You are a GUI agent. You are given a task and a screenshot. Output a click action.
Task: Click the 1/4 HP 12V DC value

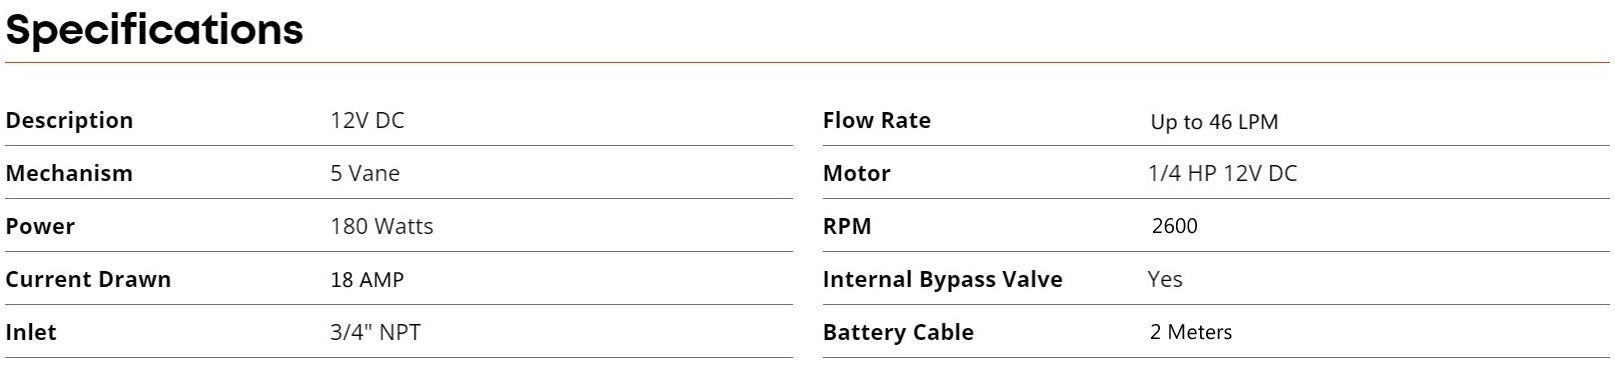coord(1223,173)
